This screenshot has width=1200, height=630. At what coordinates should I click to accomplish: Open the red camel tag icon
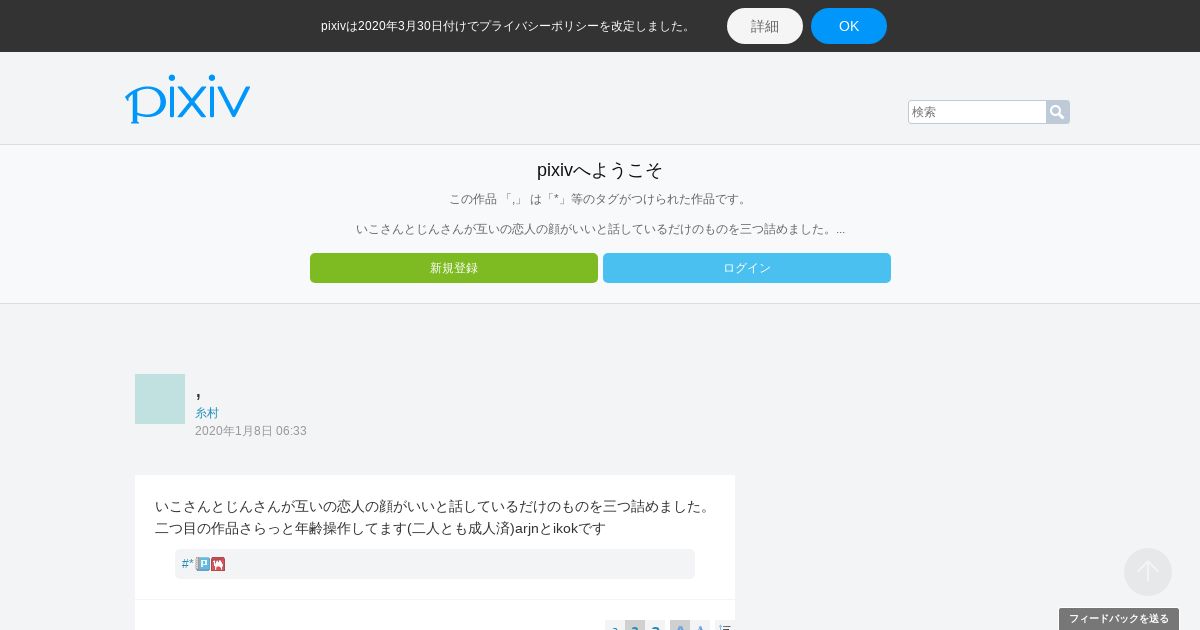pyautogui.click(x=218, y=564)
